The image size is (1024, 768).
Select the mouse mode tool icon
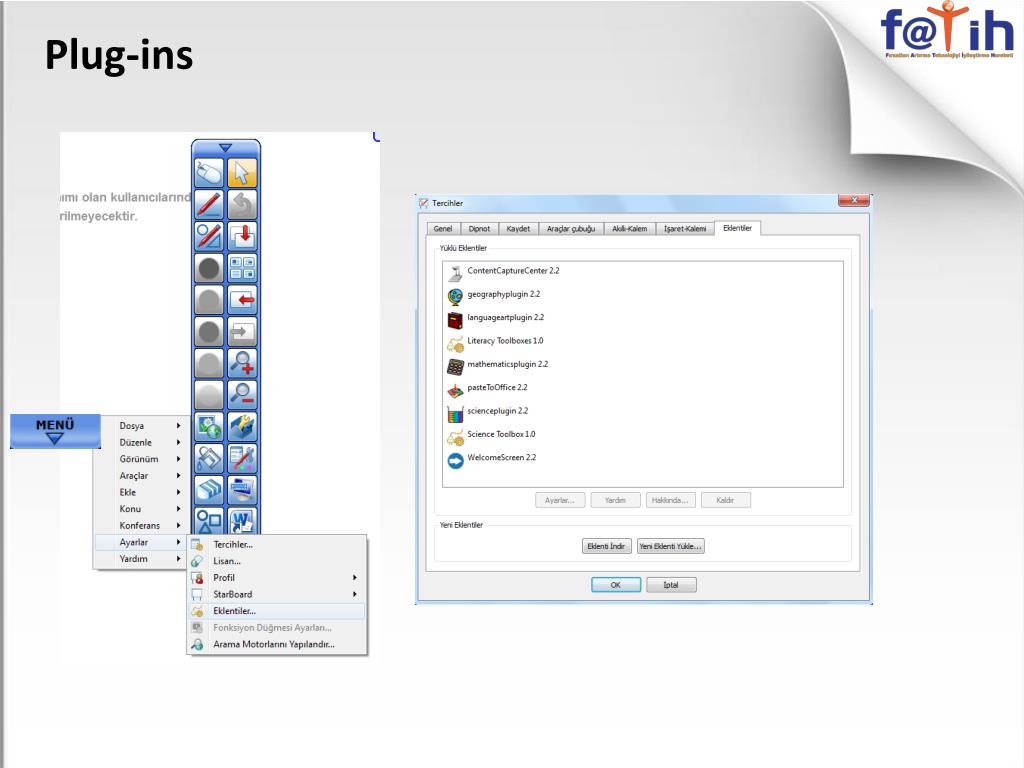209,174
